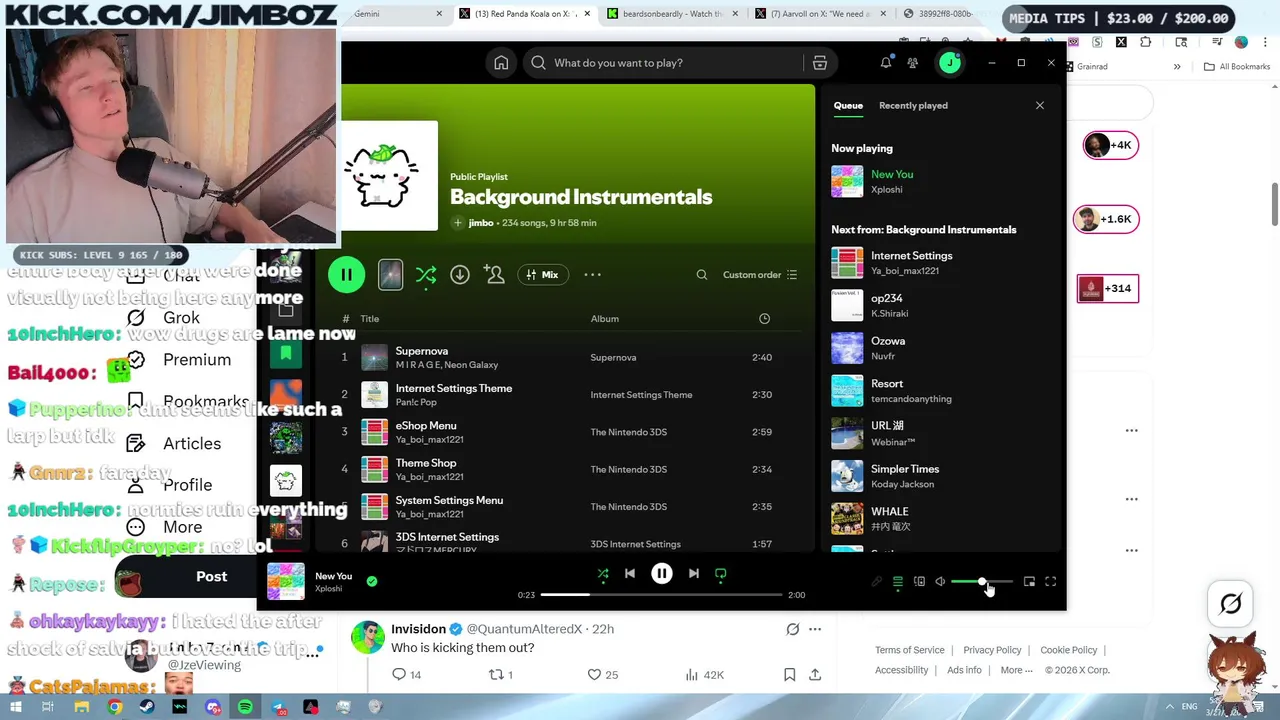Open Grok icon on Invisidon post
1280x720 pixels.
pyautogui.click(x=792, y=629)
